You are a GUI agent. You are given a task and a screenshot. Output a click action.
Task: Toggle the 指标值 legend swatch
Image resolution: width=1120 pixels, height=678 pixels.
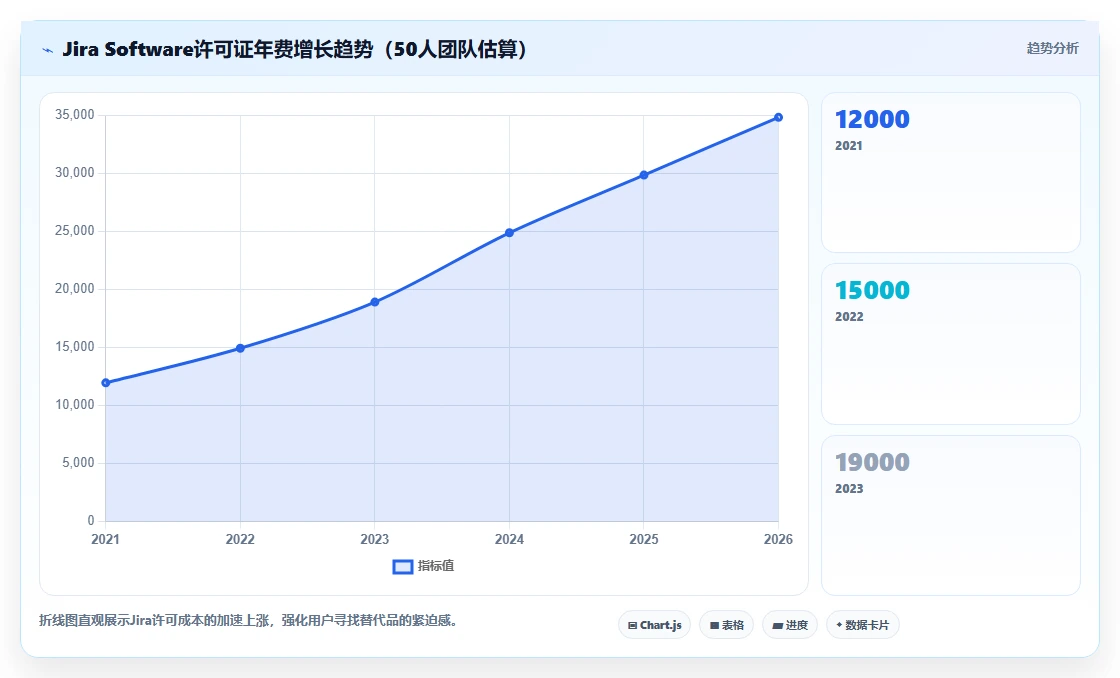403,567
